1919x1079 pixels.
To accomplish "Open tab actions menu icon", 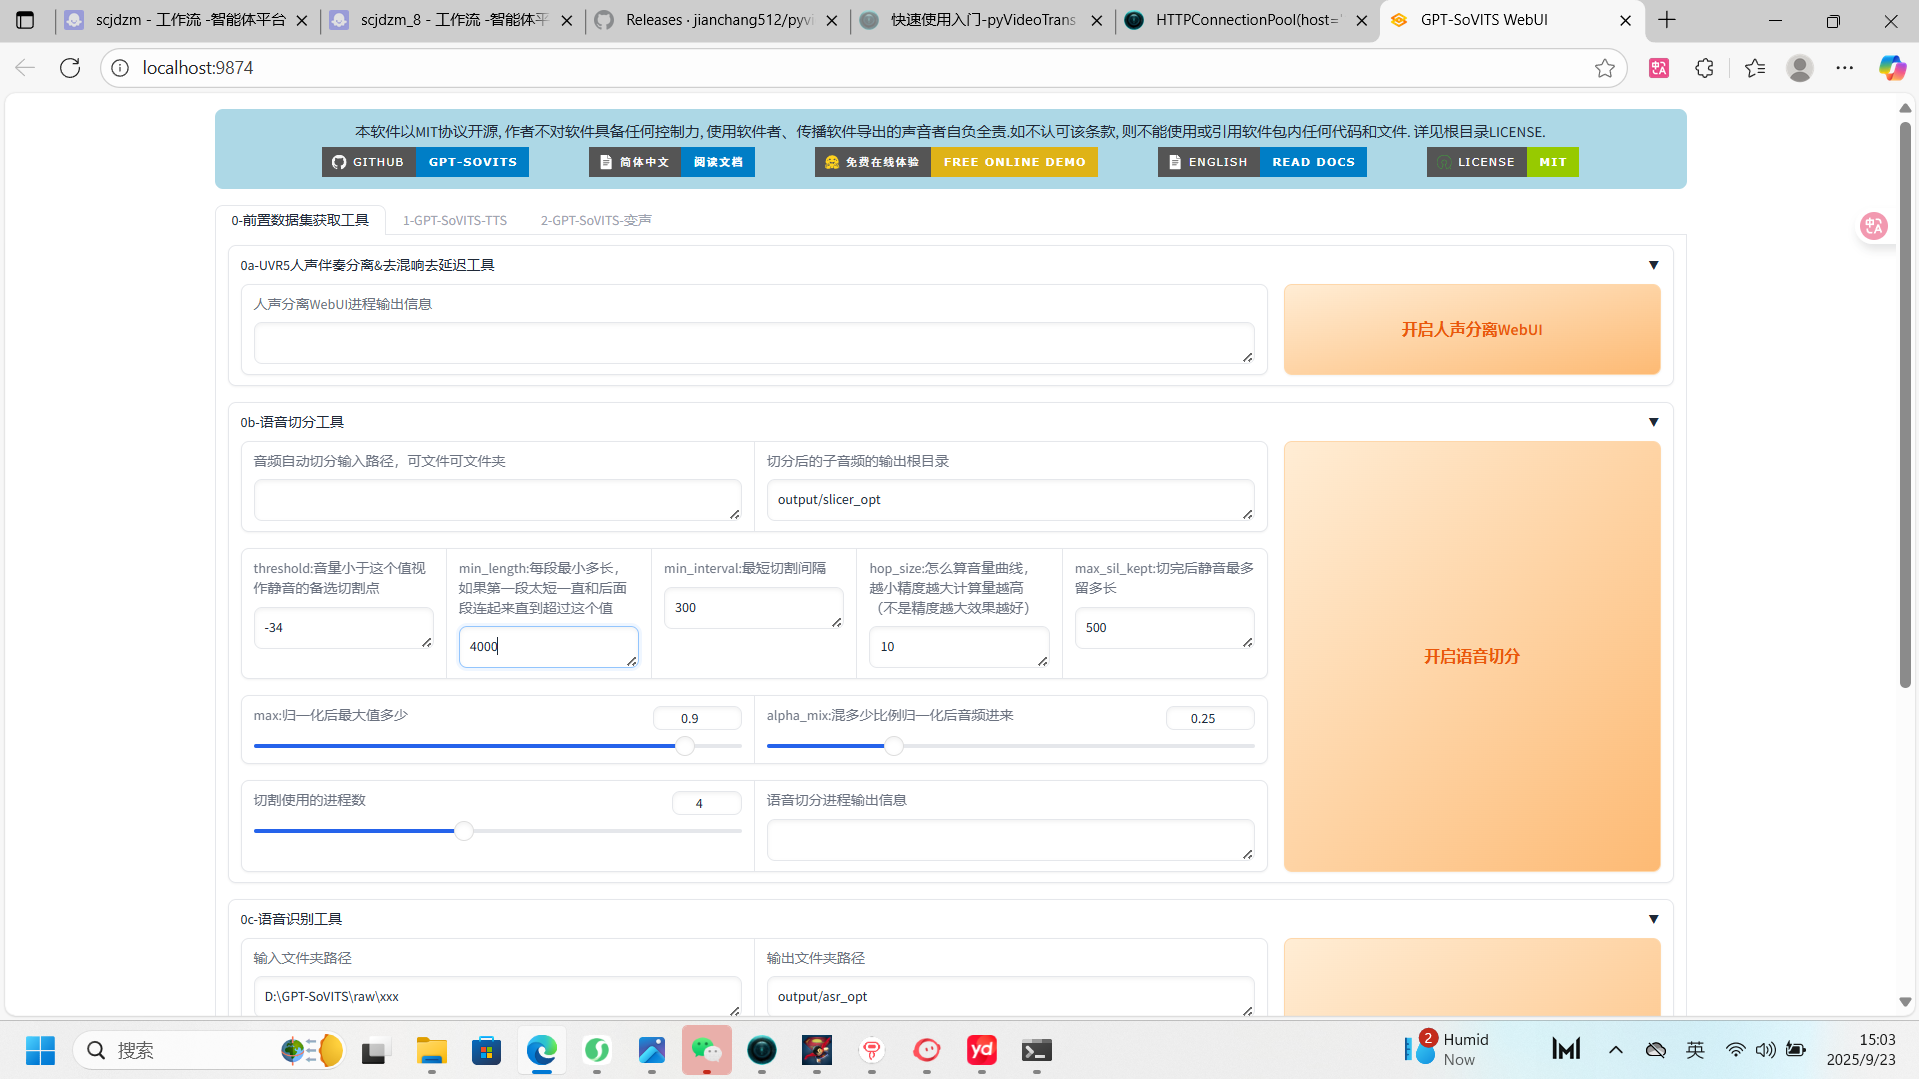I will [25, 20].
